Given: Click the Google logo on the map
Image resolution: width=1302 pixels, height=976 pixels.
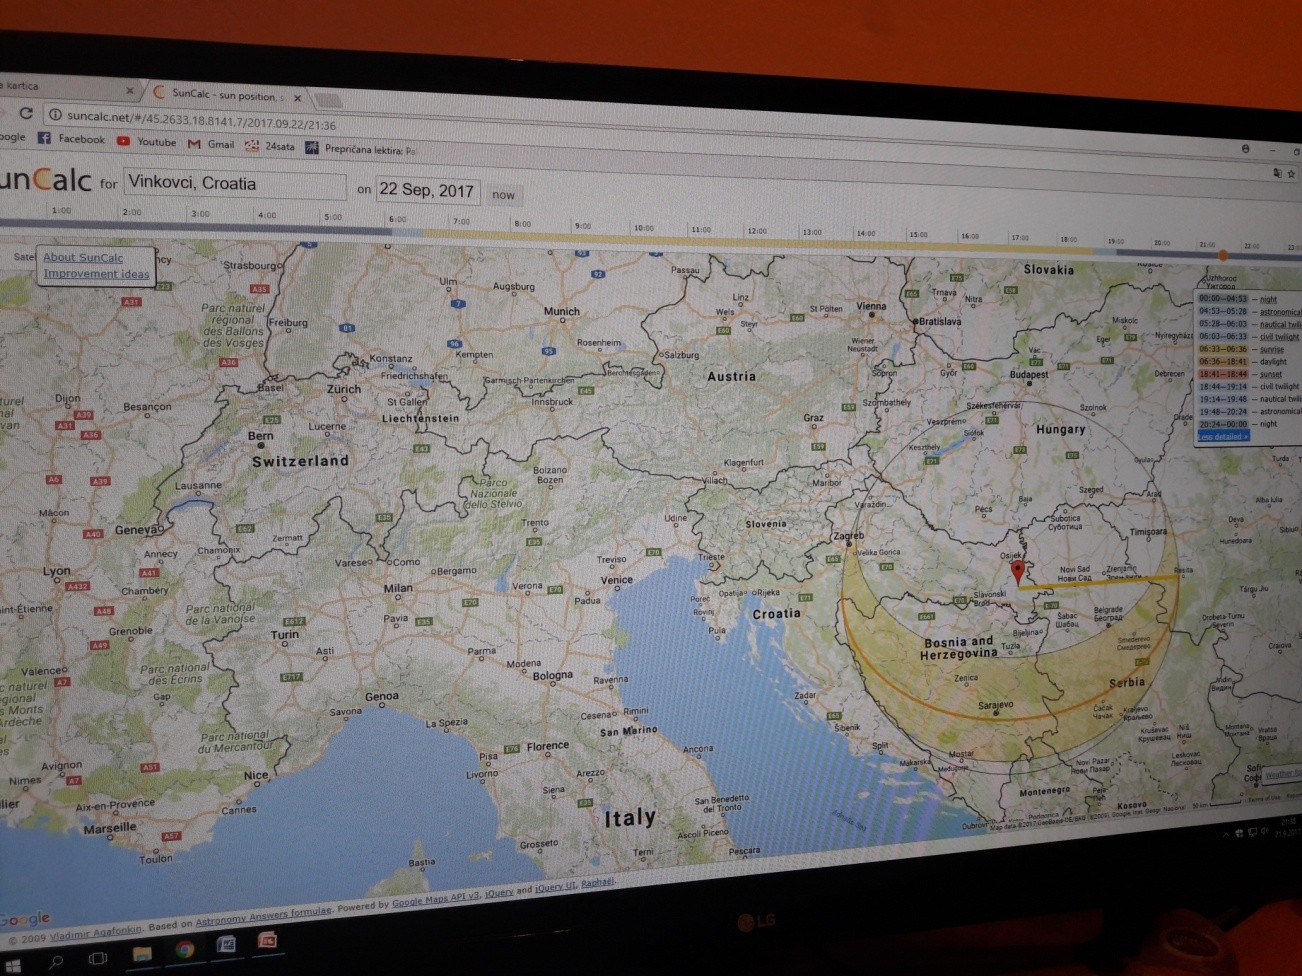Looking at the screenshot, I should tap(24, 919).
